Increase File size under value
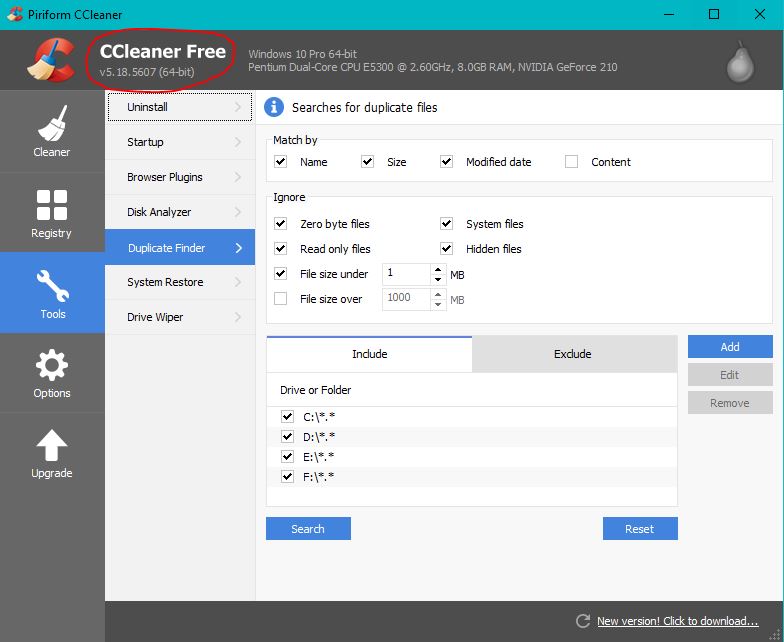The height and width of the screenshot is (642, 784). click(438, 269)
